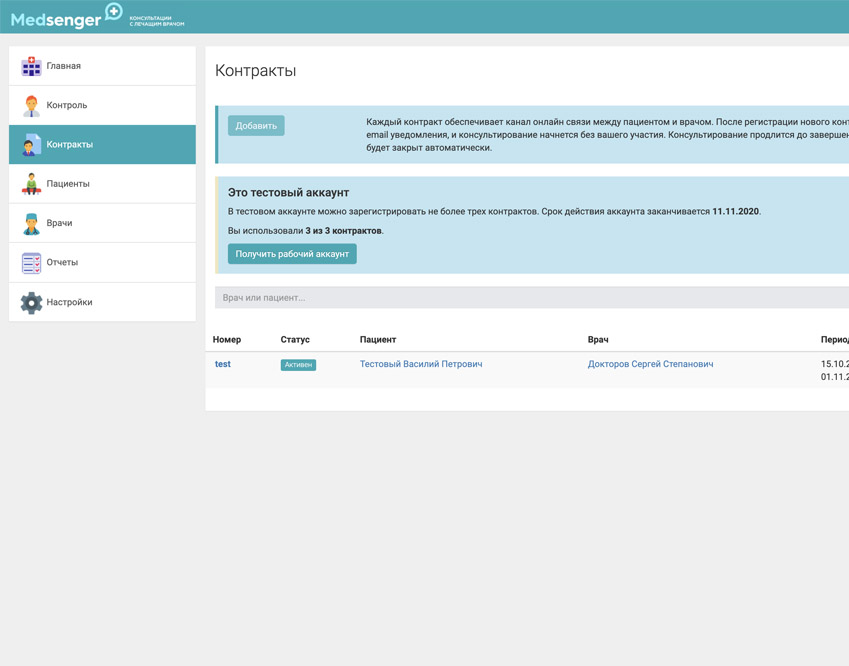This screenshot has height=666, width=849.
Task: Click the Номер column header
Action: [228, 339]
